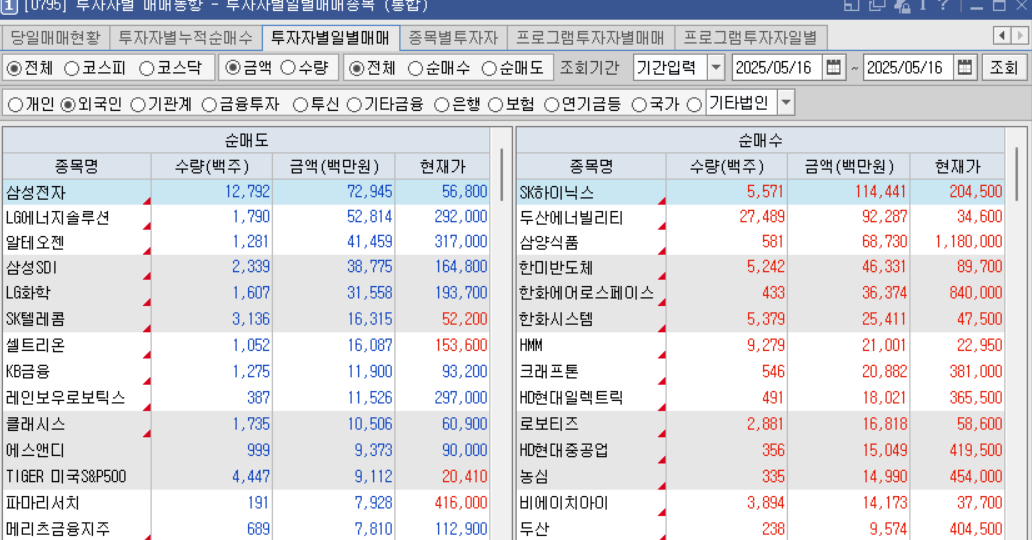The image size is (1032, 540).
Task: Click the font size T icon in title bar
Action: (923, 5)
